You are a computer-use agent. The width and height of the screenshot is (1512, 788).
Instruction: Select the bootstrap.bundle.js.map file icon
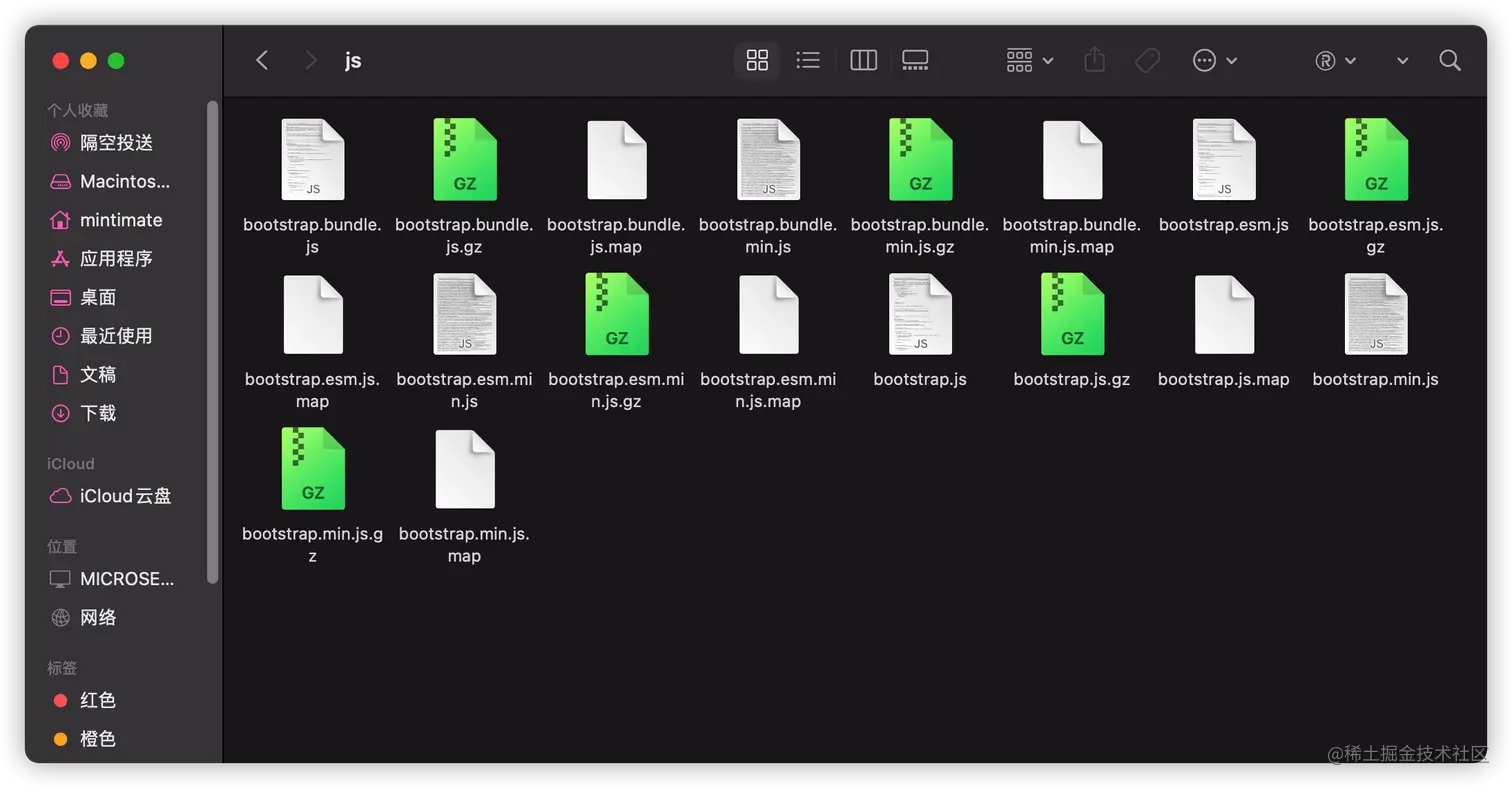(617, 160)
